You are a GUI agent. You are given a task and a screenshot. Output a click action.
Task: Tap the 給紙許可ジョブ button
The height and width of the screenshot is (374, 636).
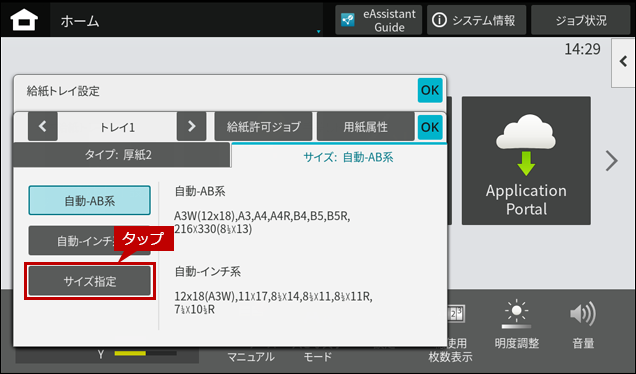click(x=263, y=127)
